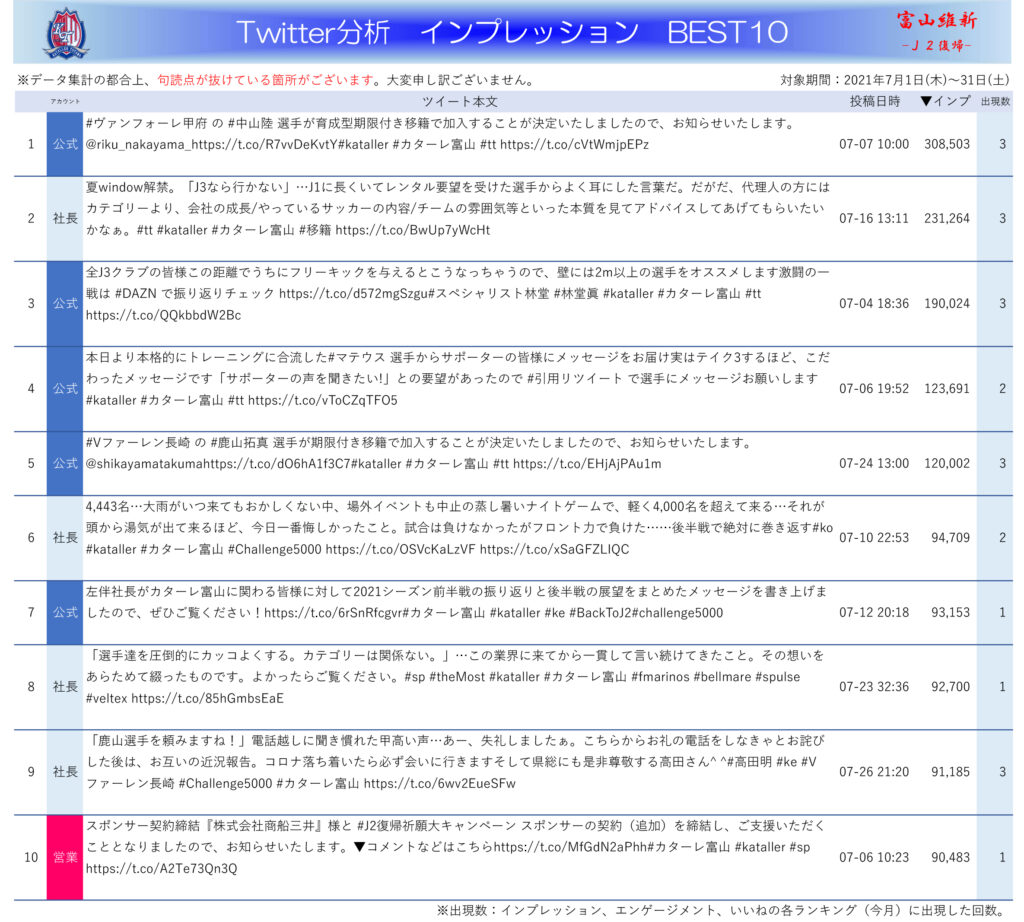Image resolution: width=1024 pixels, height=922 pixels.
Task: Open the link https://t.co/vToCZqTFO5
Action: click(x=323, y=400)
